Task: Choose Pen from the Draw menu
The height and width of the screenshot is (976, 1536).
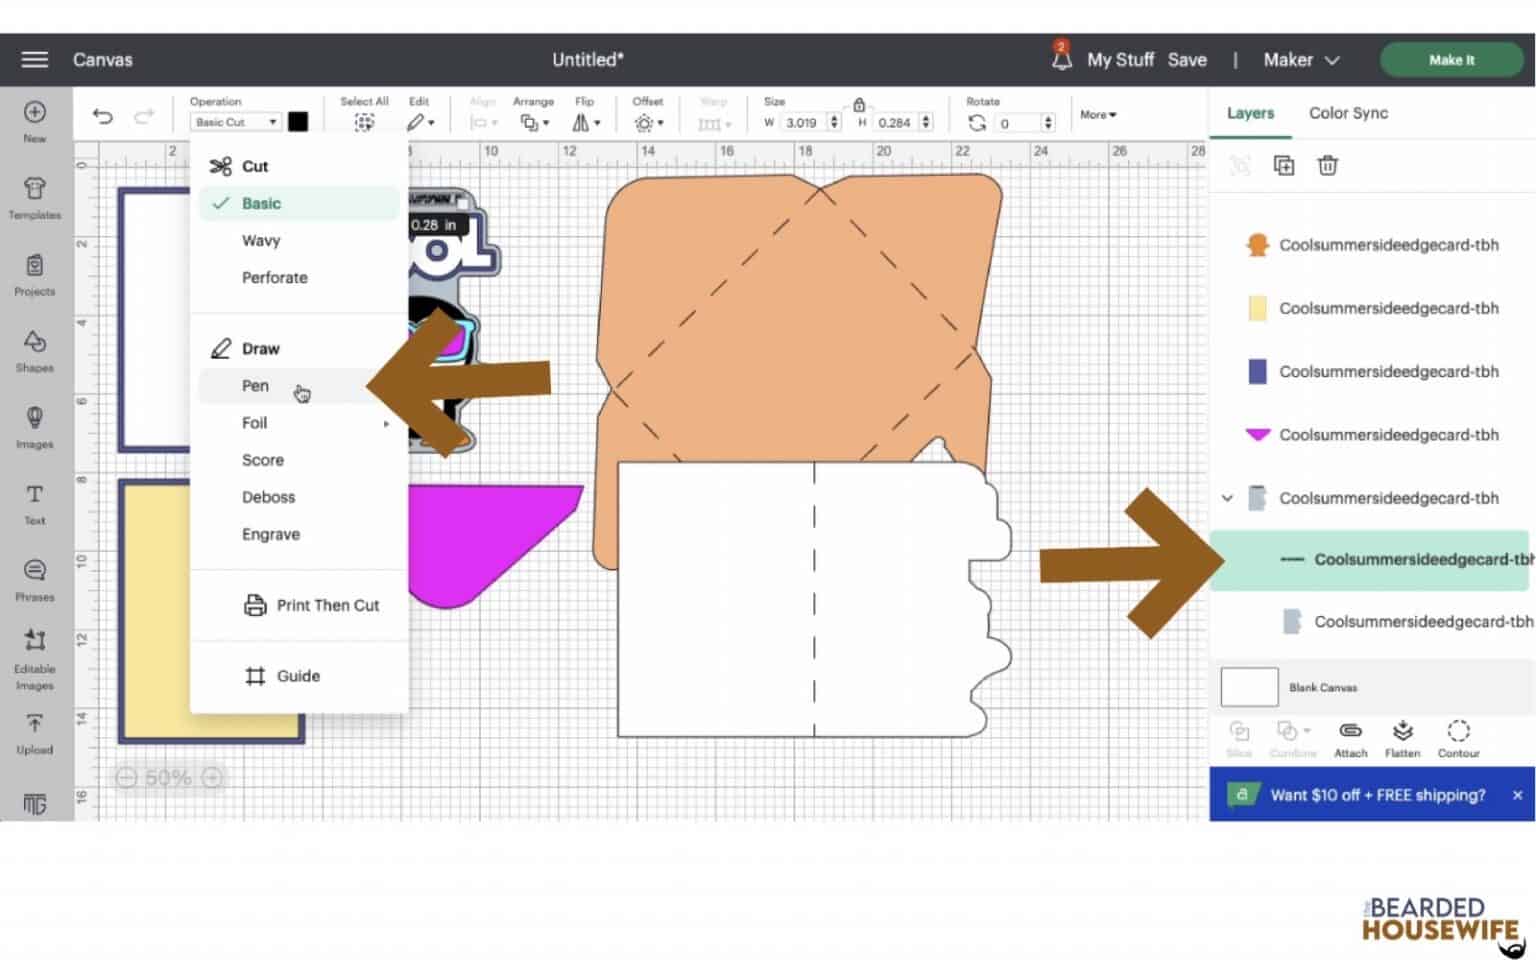Action: [255, 386]
